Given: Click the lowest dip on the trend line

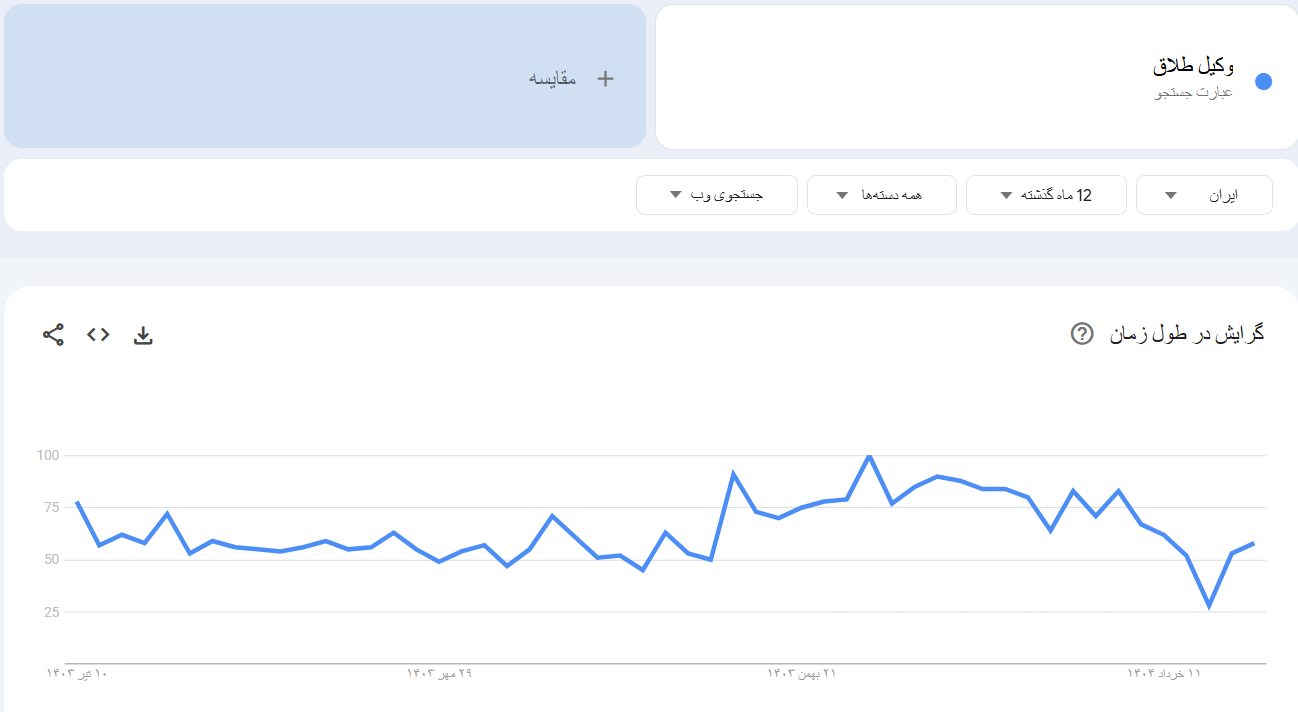Looking at the screenshot, I should [1209, 606].
